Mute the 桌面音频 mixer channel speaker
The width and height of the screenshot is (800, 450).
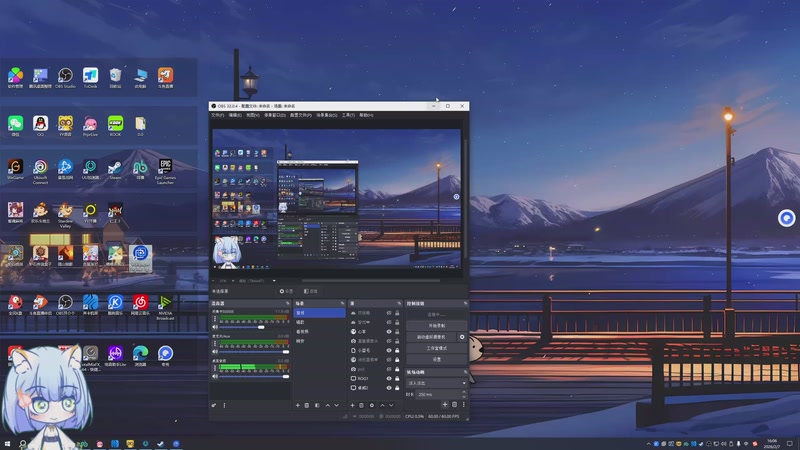[215, 377]
